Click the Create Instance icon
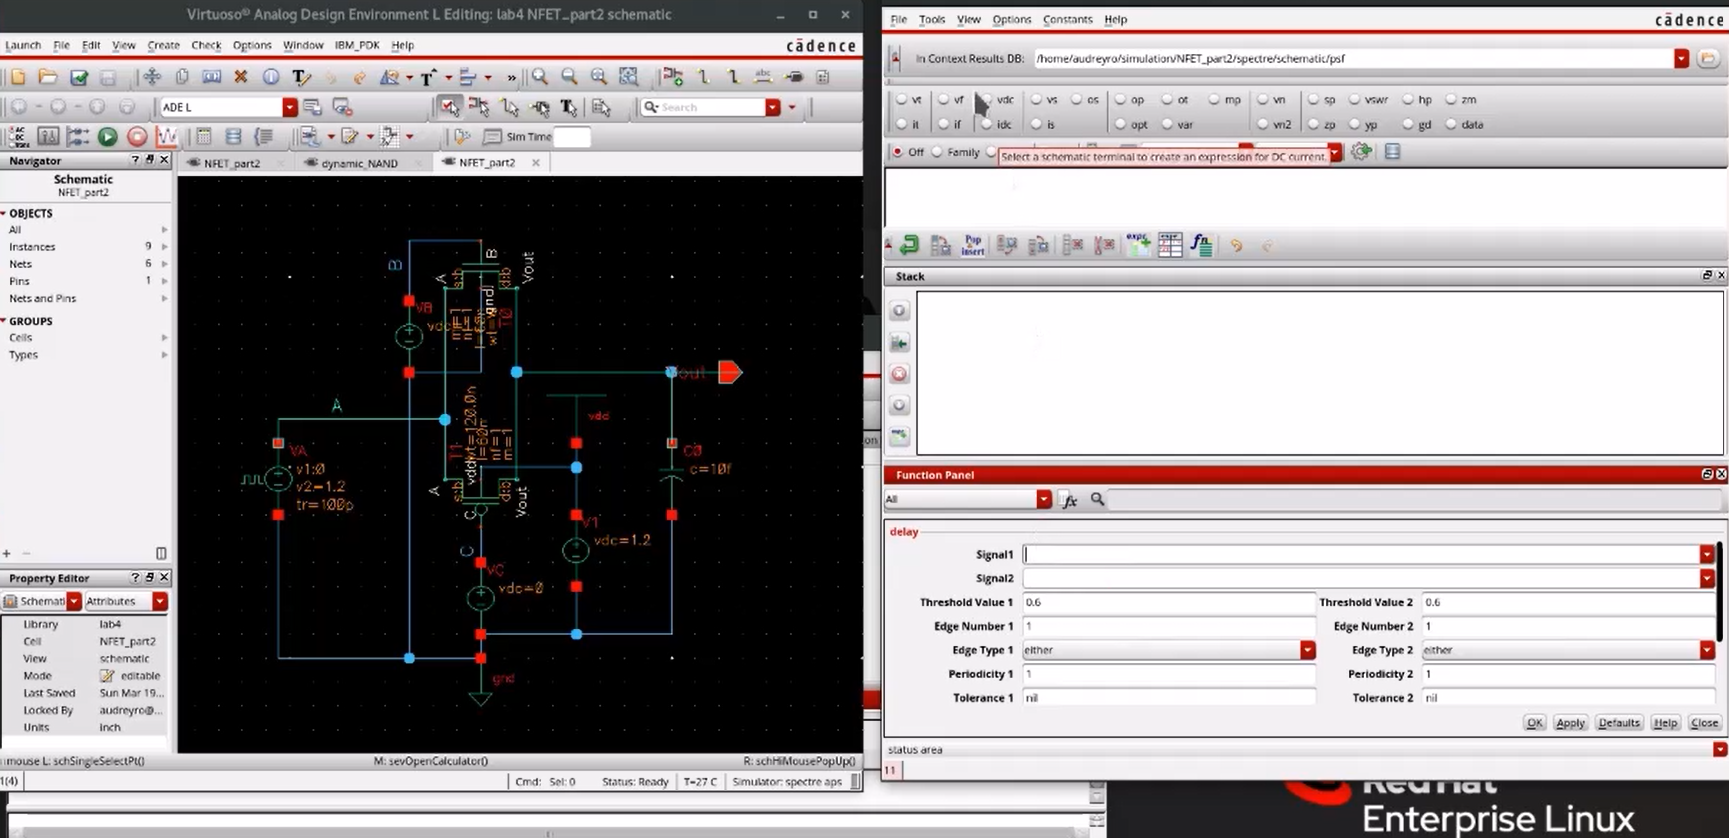 [x=673, y=77]
